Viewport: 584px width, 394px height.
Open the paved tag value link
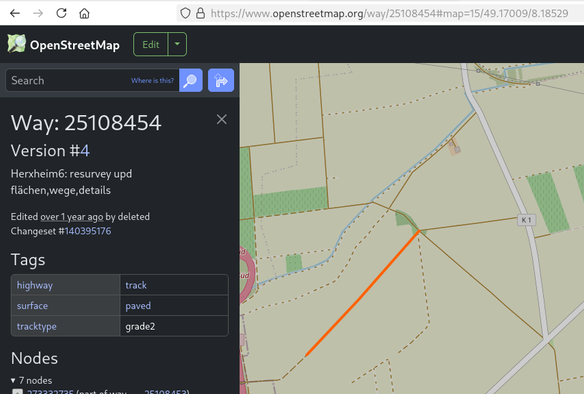138,306
